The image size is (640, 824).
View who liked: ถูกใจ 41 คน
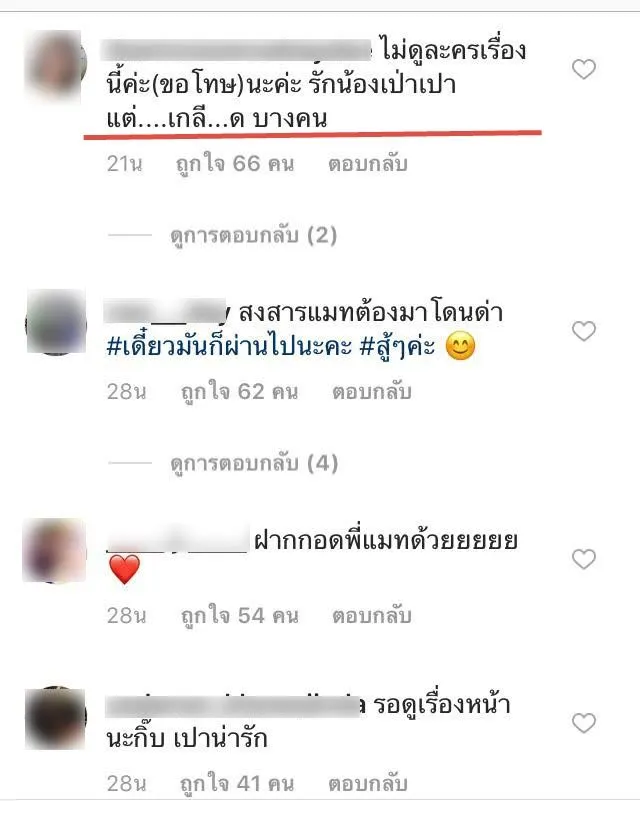pos(236,784)
